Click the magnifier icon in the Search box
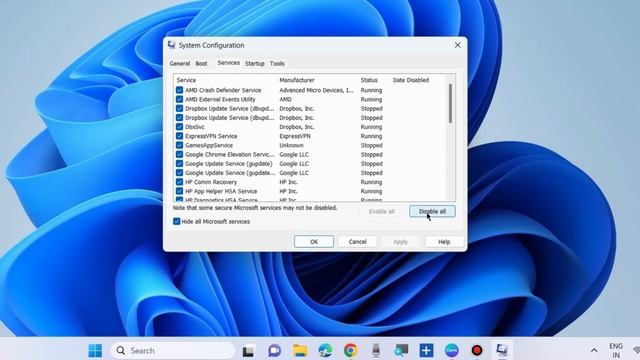Viewport: 640px width, 360px height. 121,350
